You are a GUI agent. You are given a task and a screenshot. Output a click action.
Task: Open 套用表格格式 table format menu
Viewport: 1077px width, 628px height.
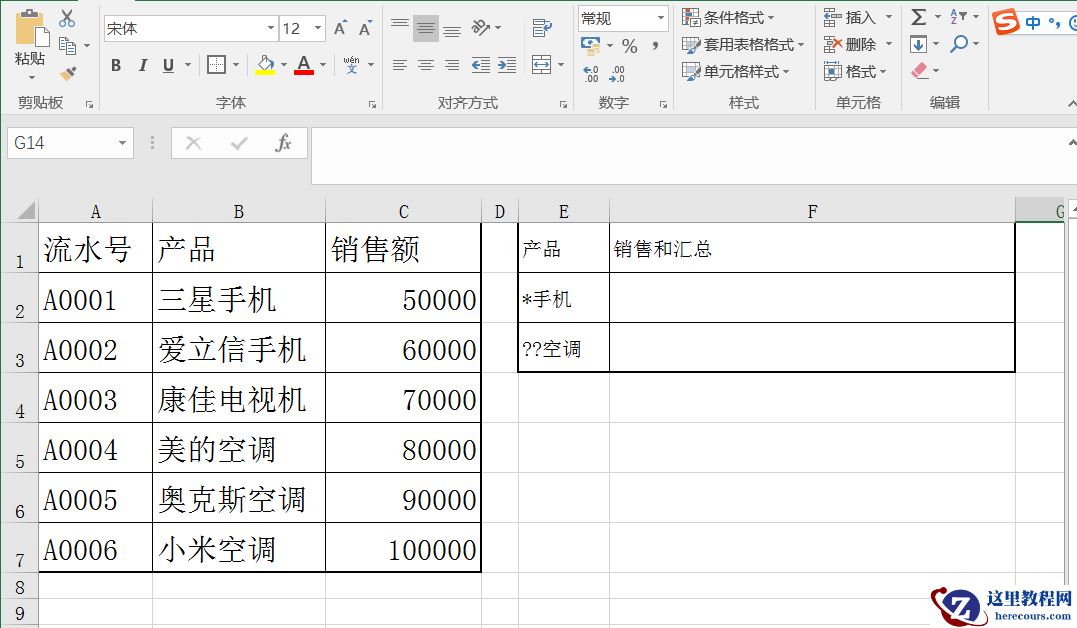pos(742,45)
